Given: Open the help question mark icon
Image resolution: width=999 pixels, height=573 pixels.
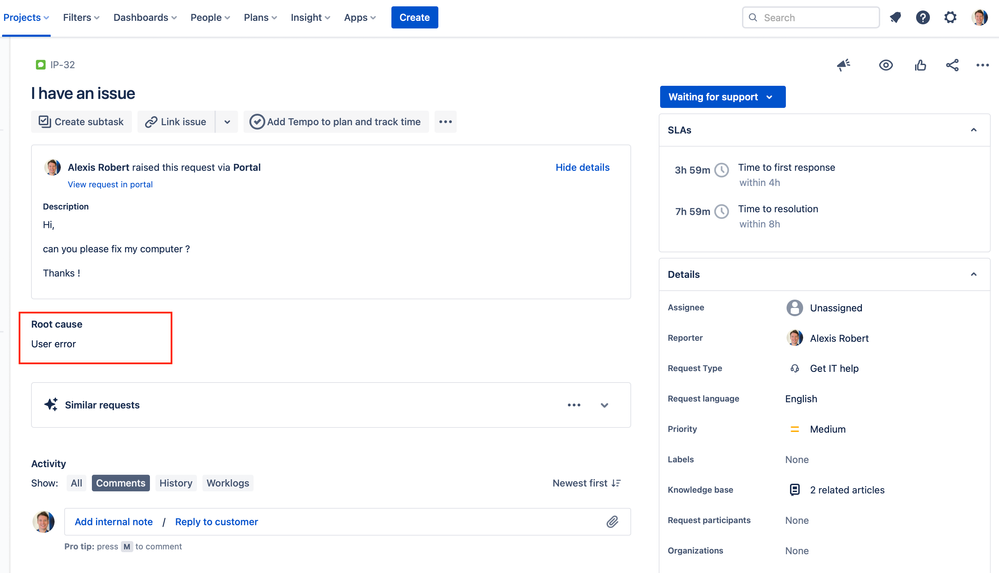Looking at the screenshot, I should pos(923,18).
